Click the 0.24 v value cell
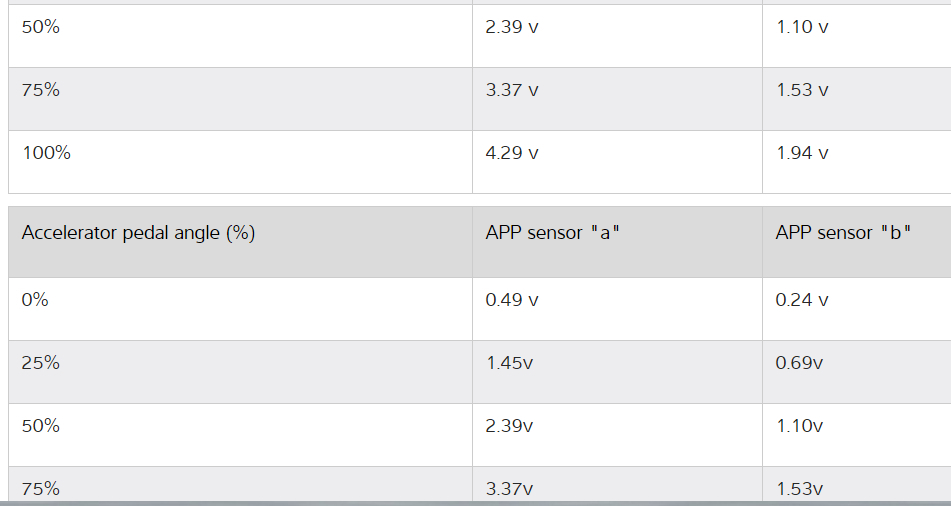The image size is (951, 506). [x=802, y=300]
